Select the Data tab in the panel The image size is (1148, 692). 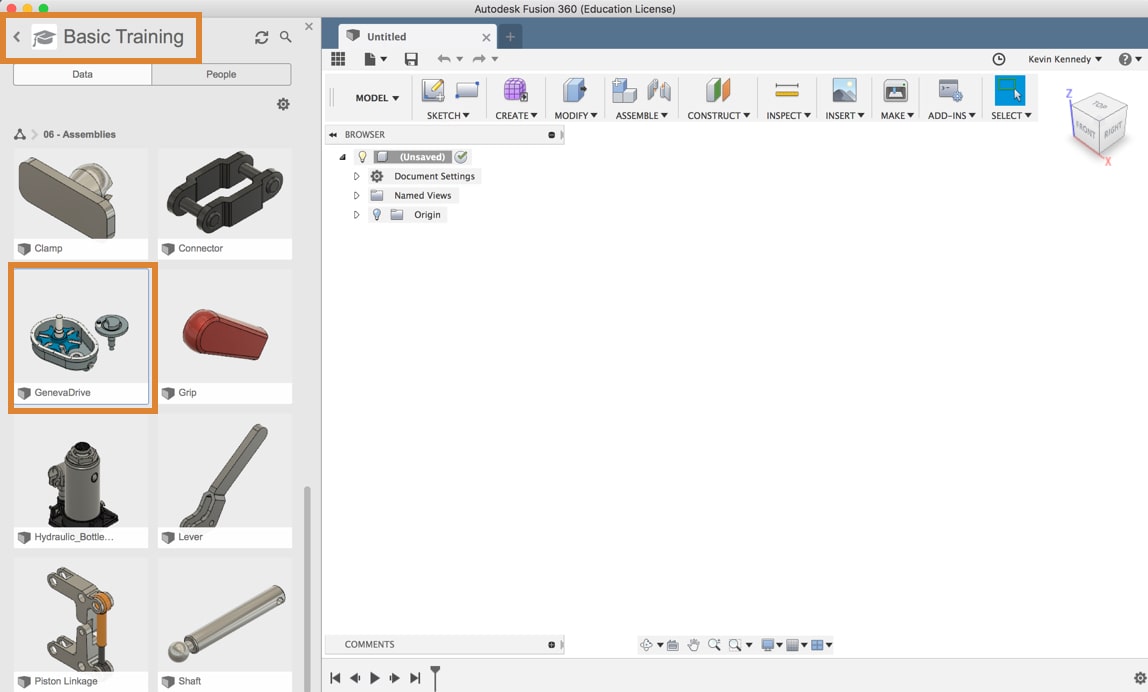[x=81, y=74]
